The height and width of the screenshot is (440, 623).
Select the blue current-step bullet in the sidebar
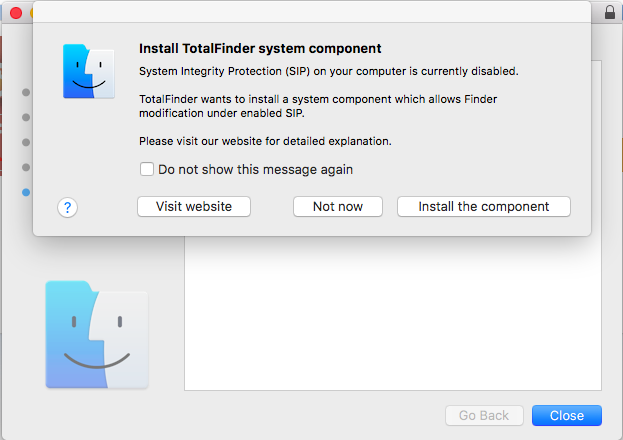(26, 192)
